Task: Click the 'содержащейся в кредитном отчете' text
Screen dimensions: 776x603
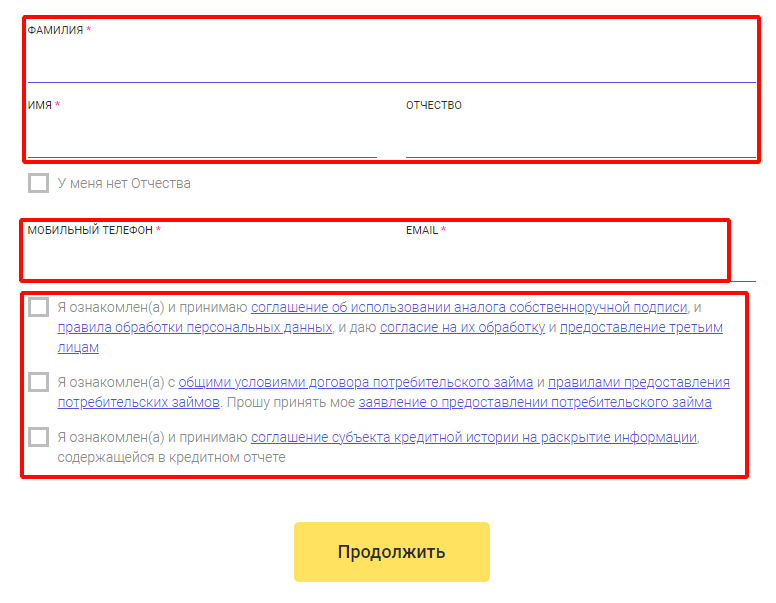Action: (171, 457)
